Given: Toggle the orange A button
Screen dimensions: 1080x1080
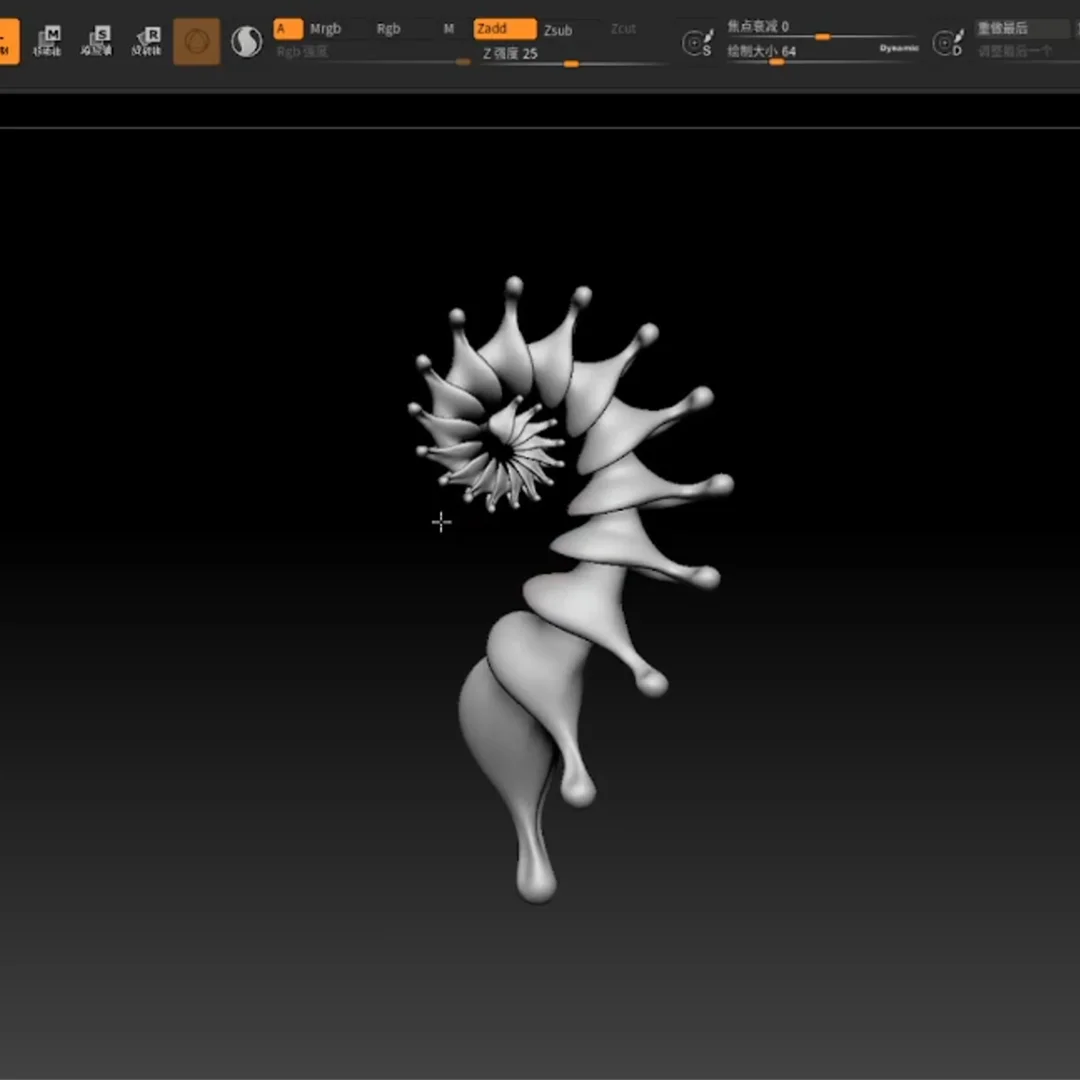Looking at the screenshot, I should (x=288, y=29).
